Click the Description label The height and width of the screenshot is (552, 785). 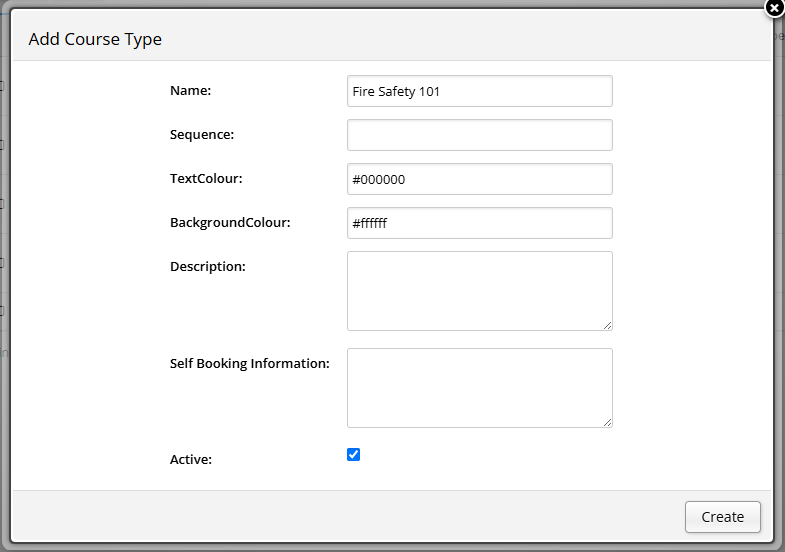[208, 267]
